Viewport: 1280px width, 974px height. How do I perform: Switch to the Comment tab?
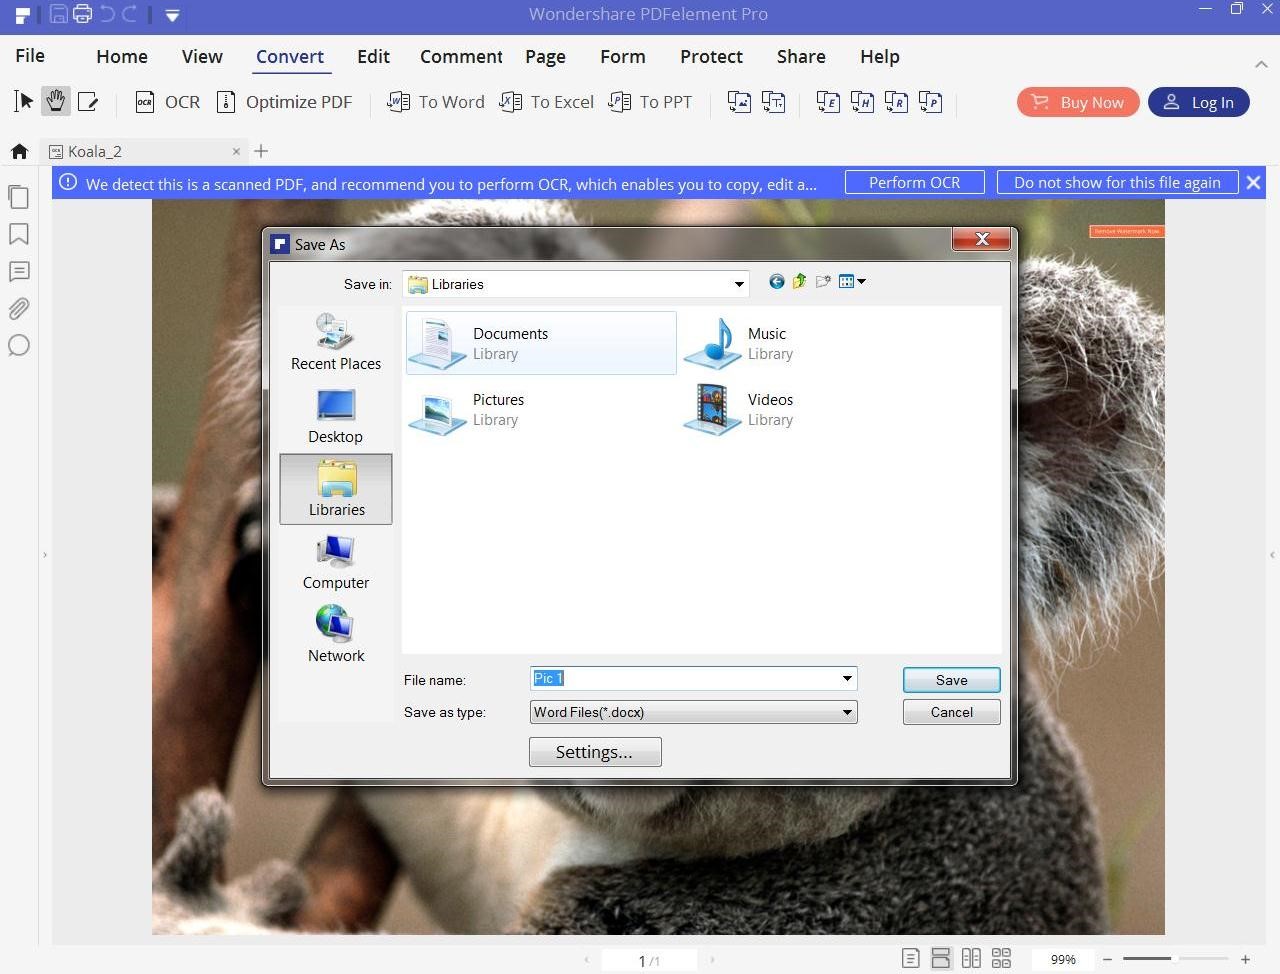tap(461, 56)
